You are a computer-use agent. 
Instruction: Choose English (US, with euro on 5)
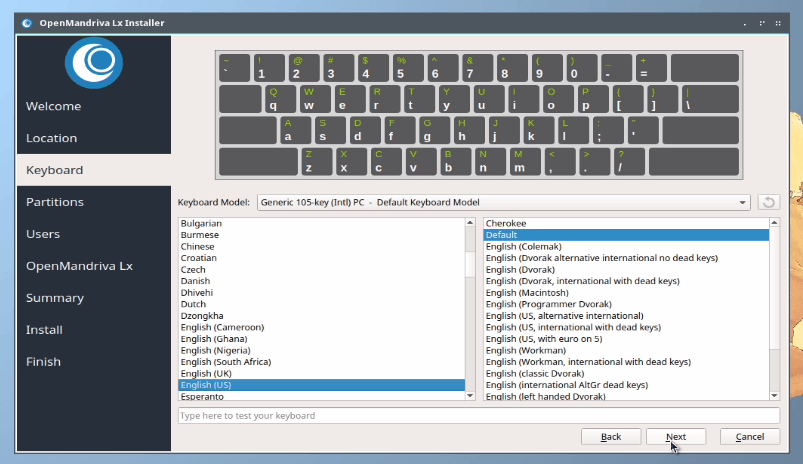tap(626, 339)
